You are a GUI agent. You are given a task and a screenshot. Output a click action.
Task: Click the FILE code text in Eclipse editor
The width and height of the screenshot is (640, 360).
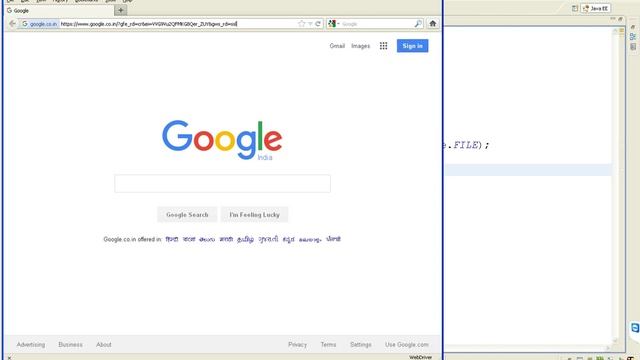tap(465, 145)
